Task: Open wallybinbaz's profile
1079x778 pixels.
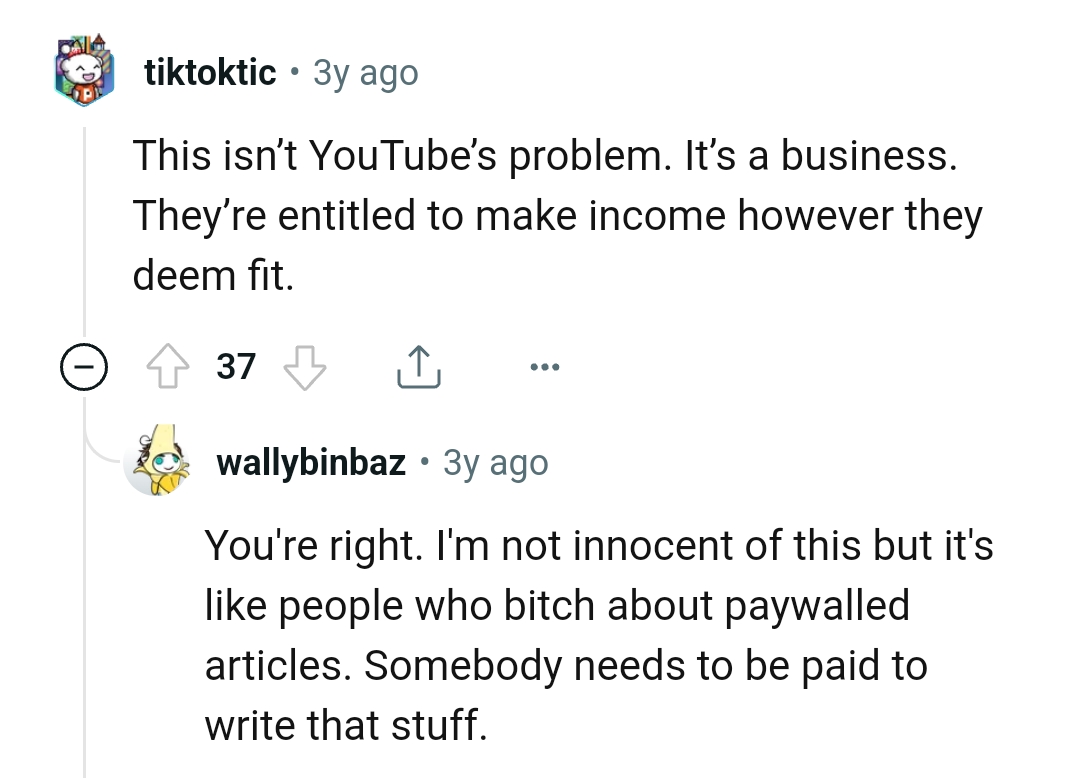Action: pos(310,462)
